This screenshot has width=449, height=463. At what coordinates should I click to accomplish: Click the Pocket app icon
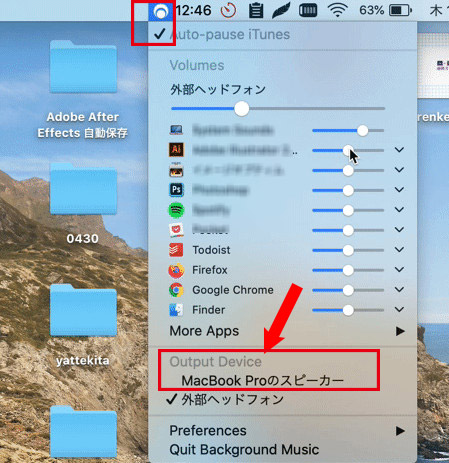point(176,230)
